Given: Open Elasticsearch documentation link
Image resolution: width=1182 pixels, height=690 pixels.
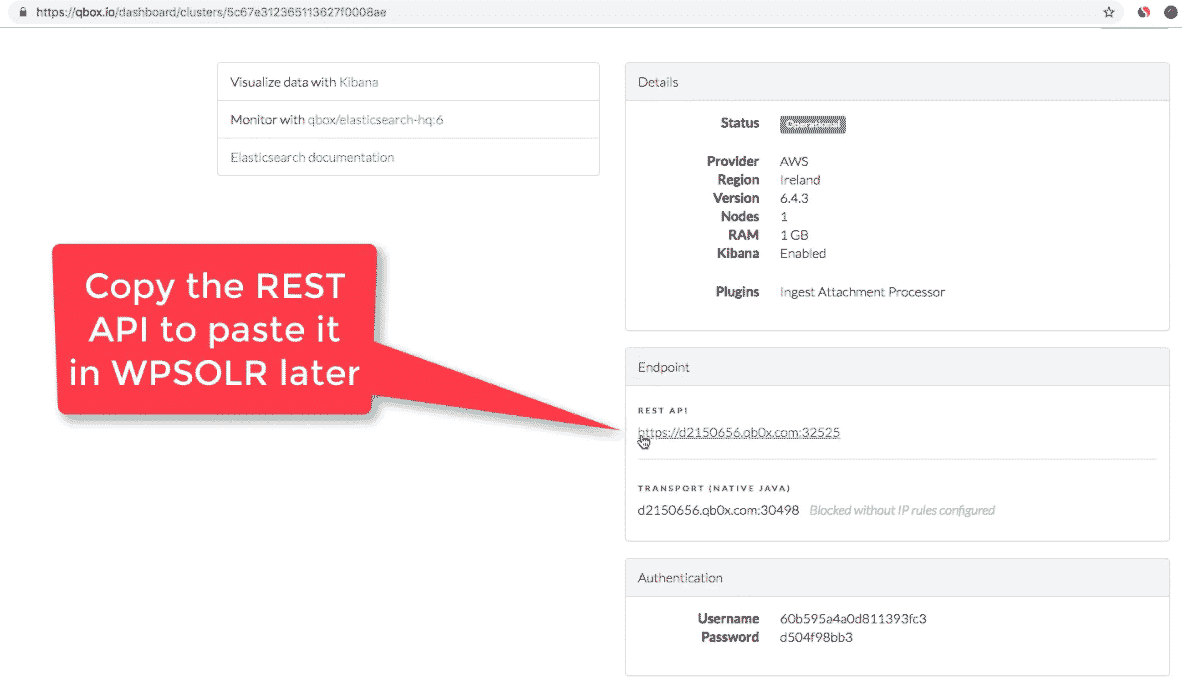Looking at the screenshot, I should click(312, 158).
